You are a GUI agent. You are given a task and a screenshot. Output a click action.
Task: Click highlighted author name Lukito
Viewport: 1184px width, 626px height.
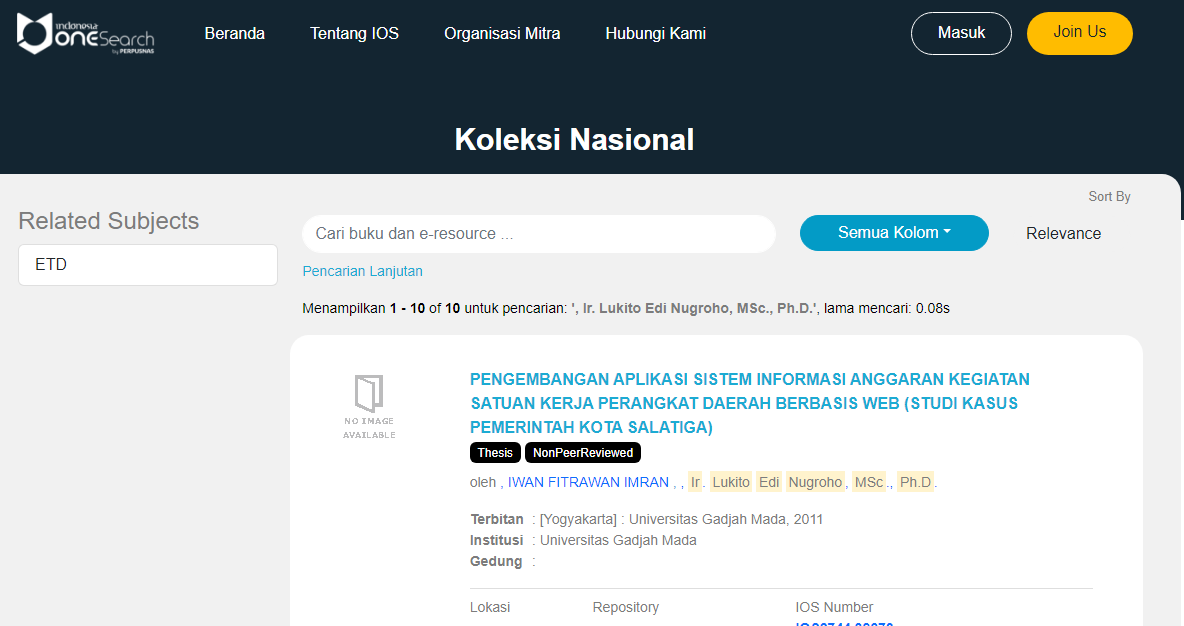[730, 482]
